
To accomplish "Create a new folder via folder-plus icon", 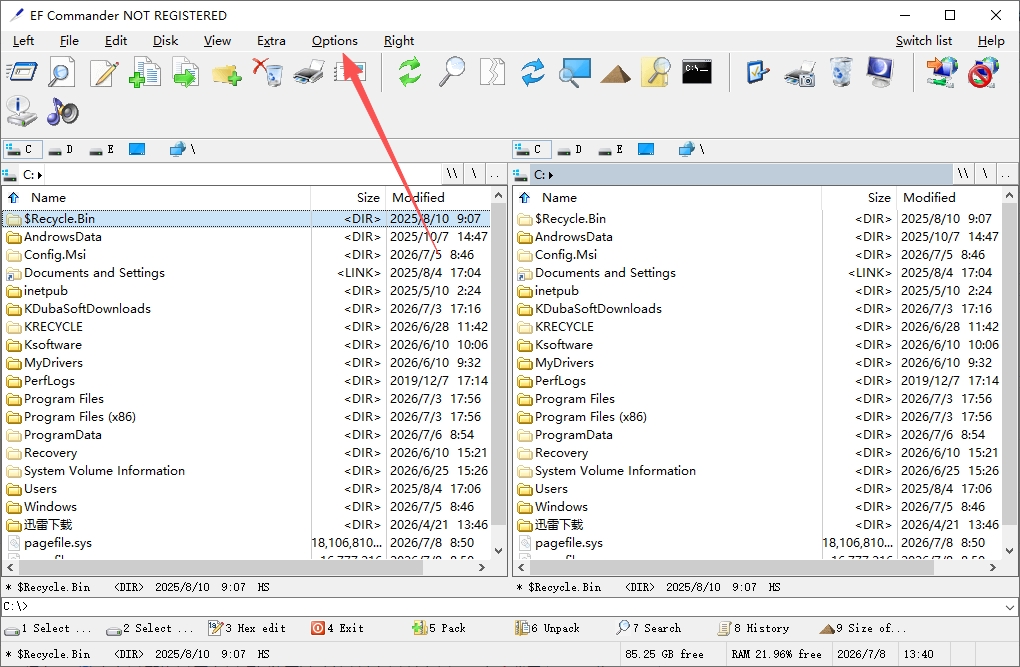I will point(226,73).
